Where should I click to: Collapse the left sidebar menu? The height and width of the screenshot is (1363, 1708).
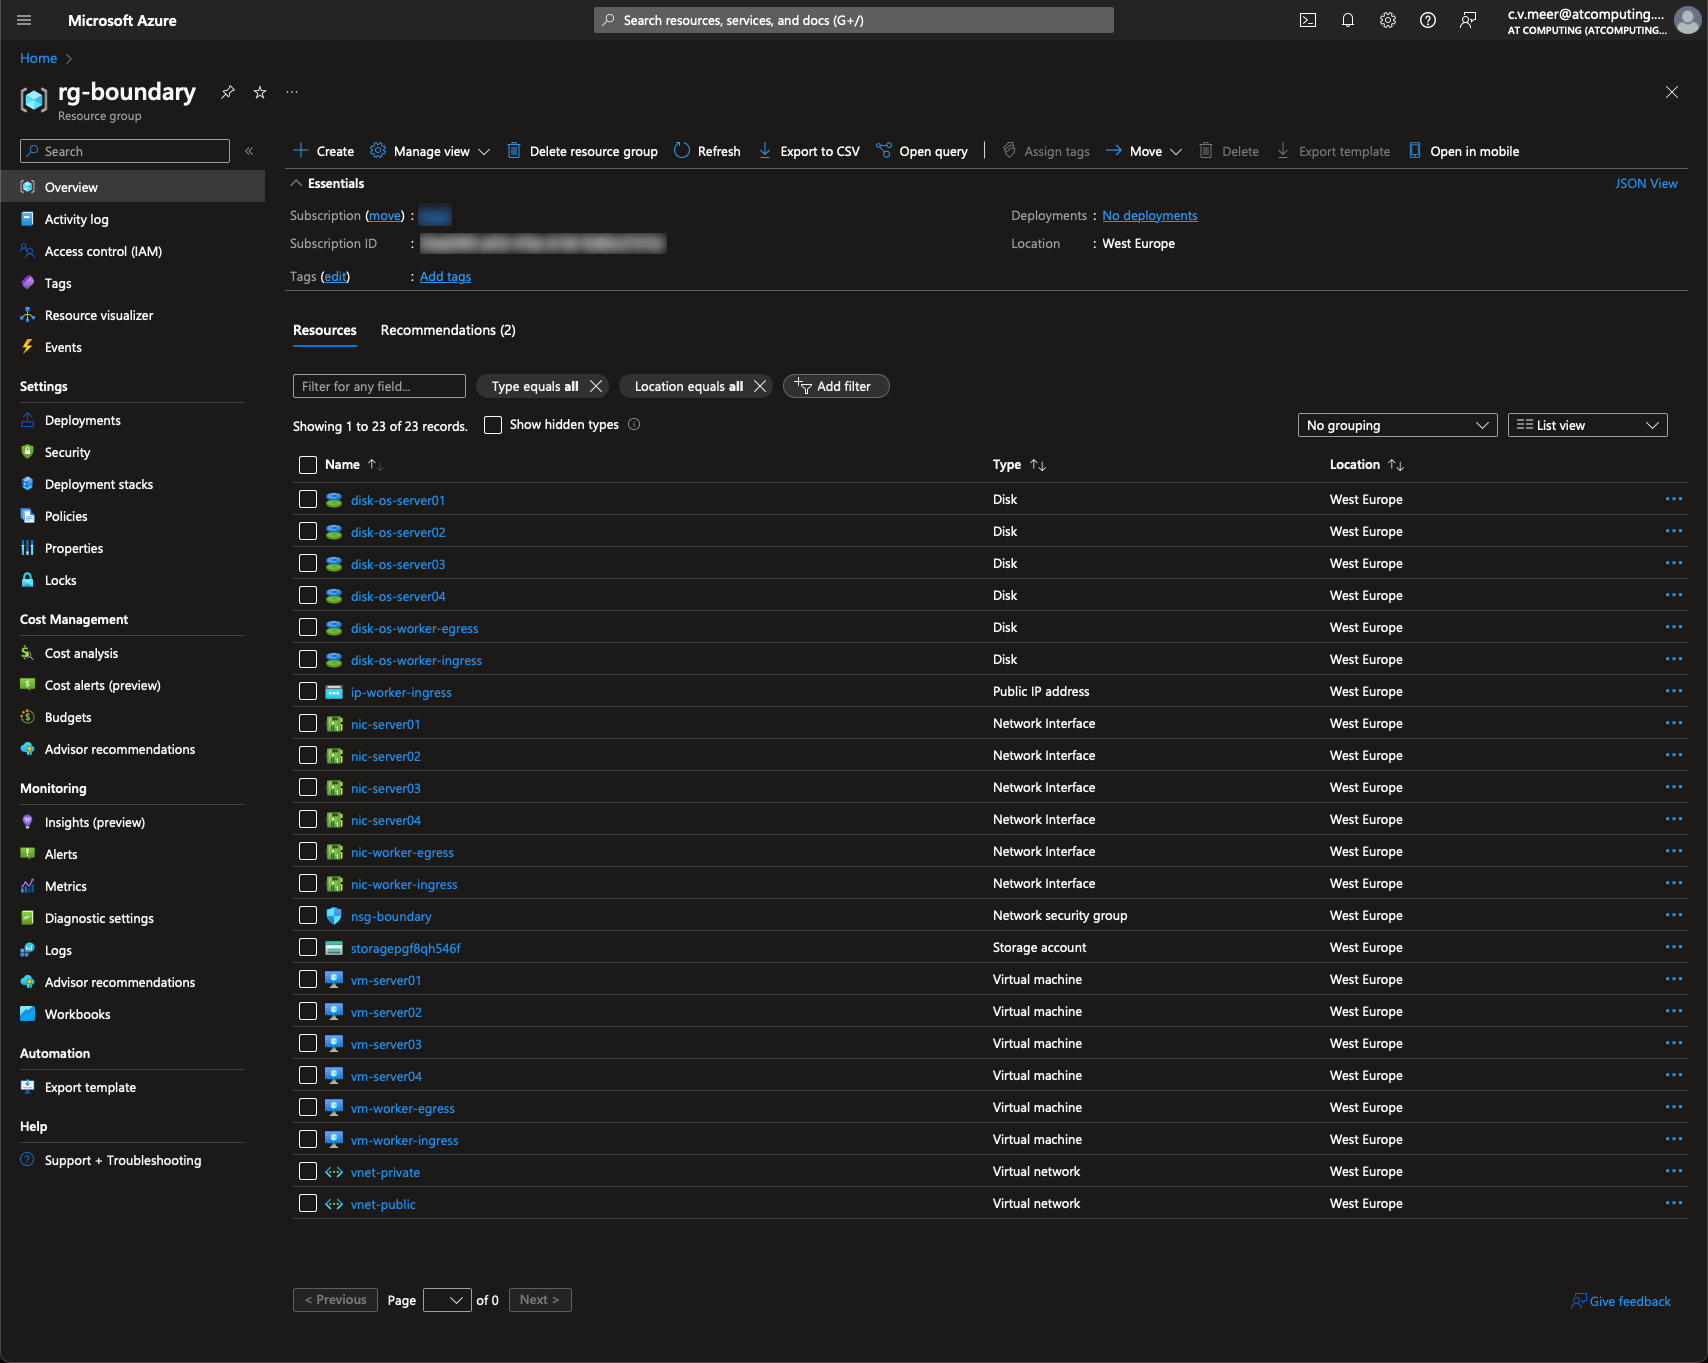[249, 151]
